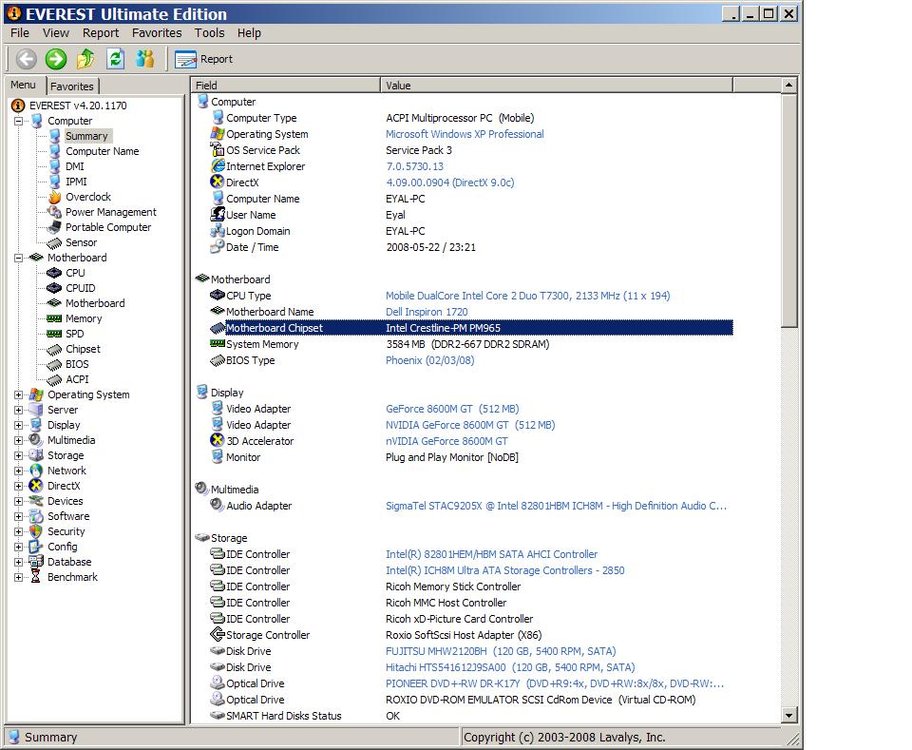Select the Network globe icon
The image size is (912, 750).
click(36, 471)
